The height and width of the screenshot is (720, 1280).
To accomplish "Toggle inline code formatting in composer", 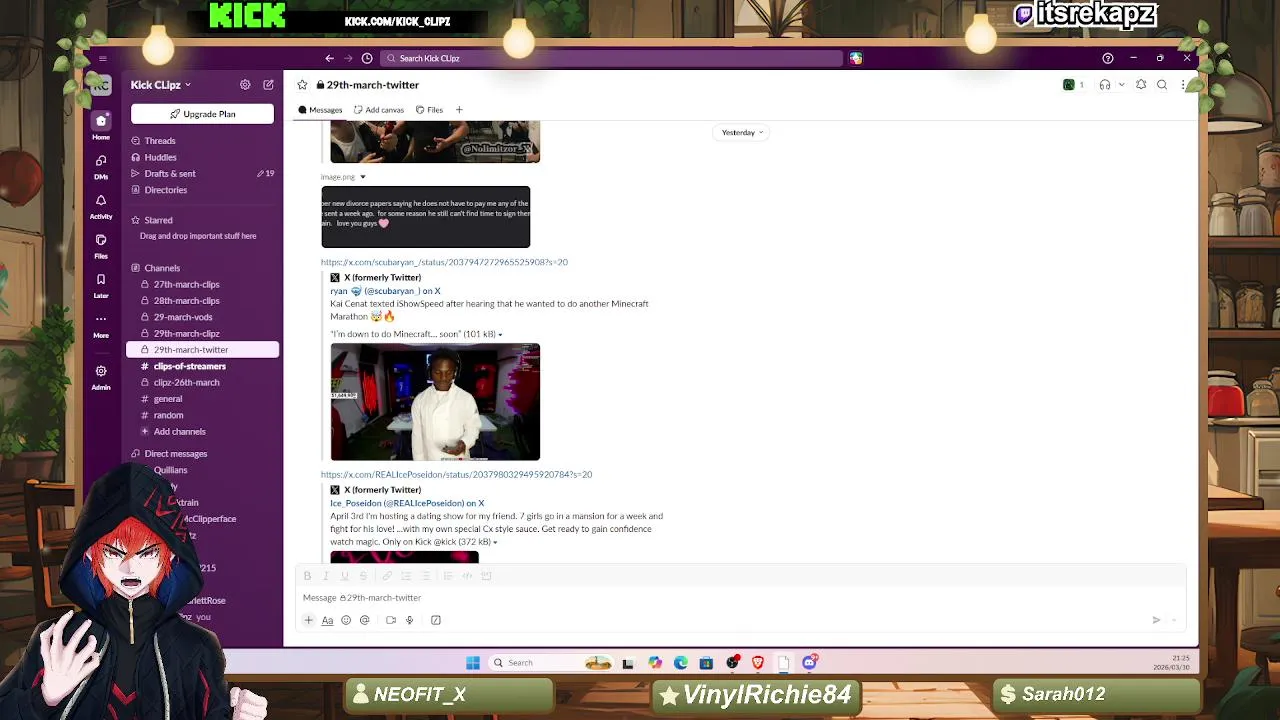I will 466,576.
